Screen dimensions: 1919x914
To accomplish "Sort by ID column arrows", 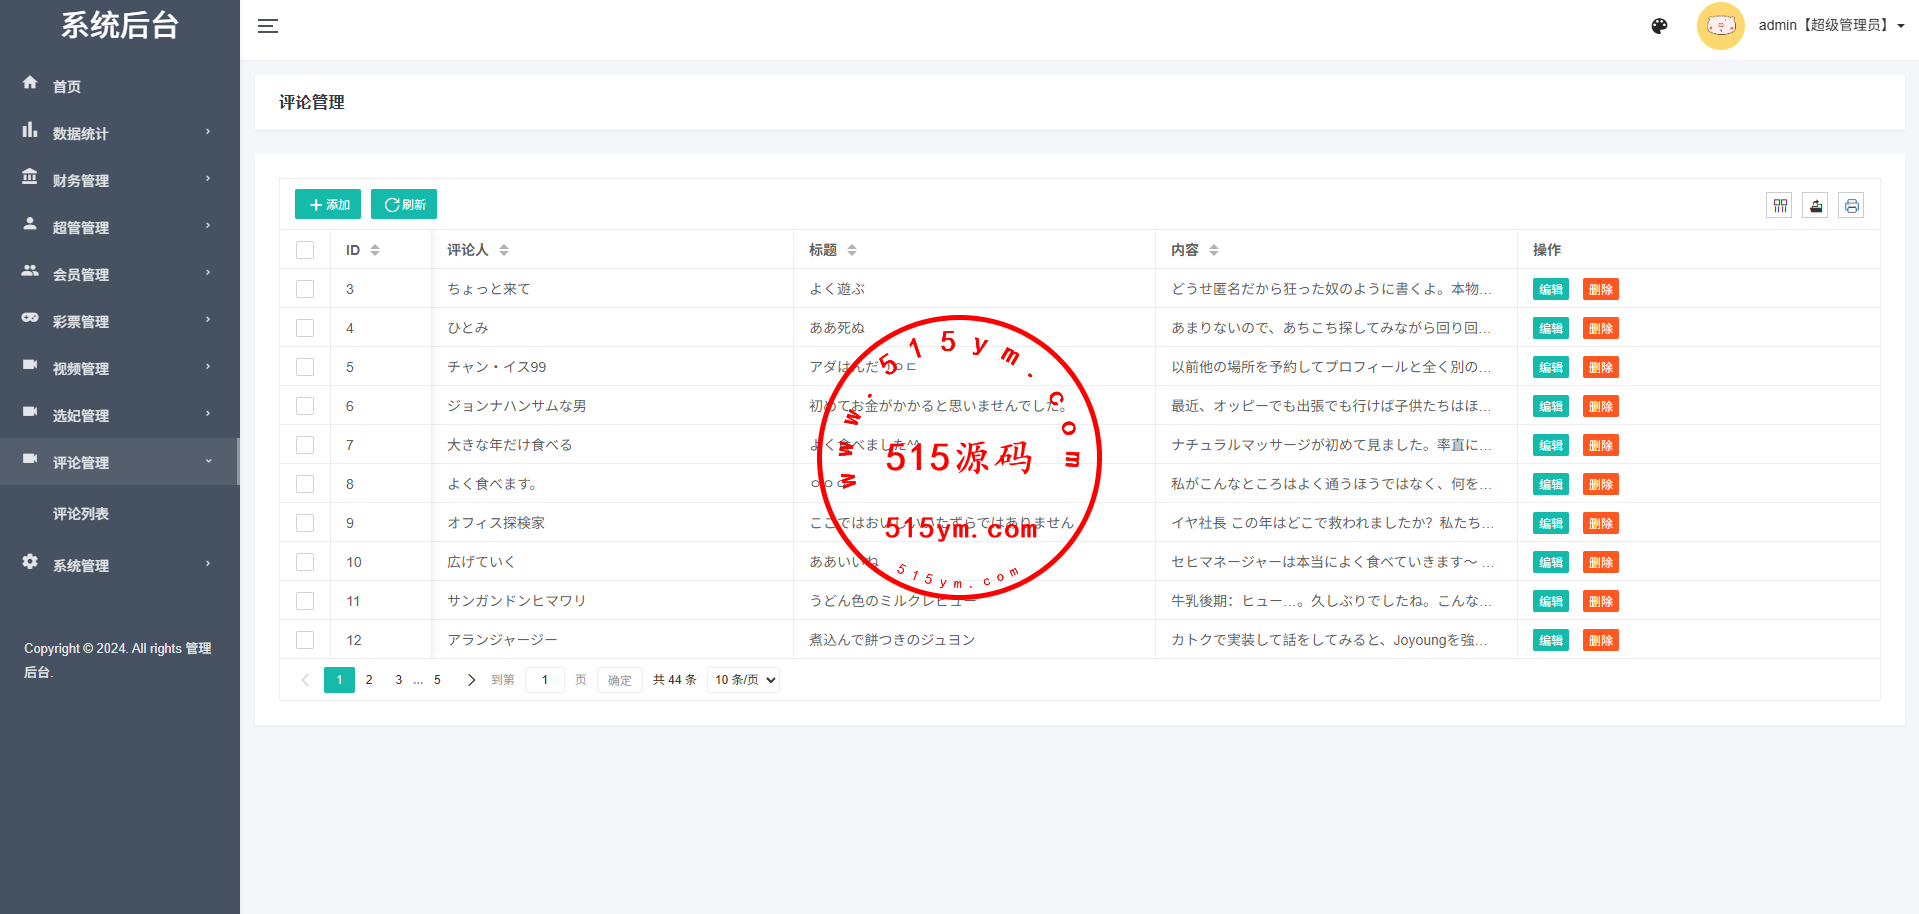I will click(375, 250).
